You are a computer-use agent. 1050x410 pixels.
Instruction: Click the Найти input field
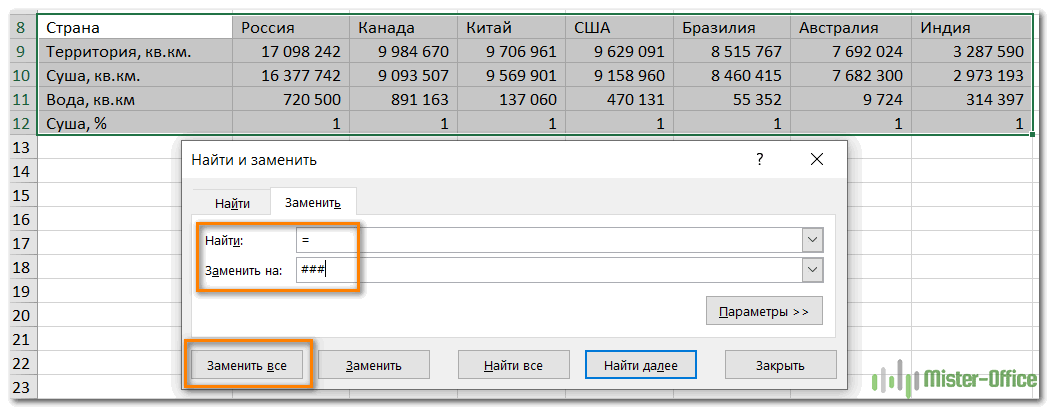(548, 240)
